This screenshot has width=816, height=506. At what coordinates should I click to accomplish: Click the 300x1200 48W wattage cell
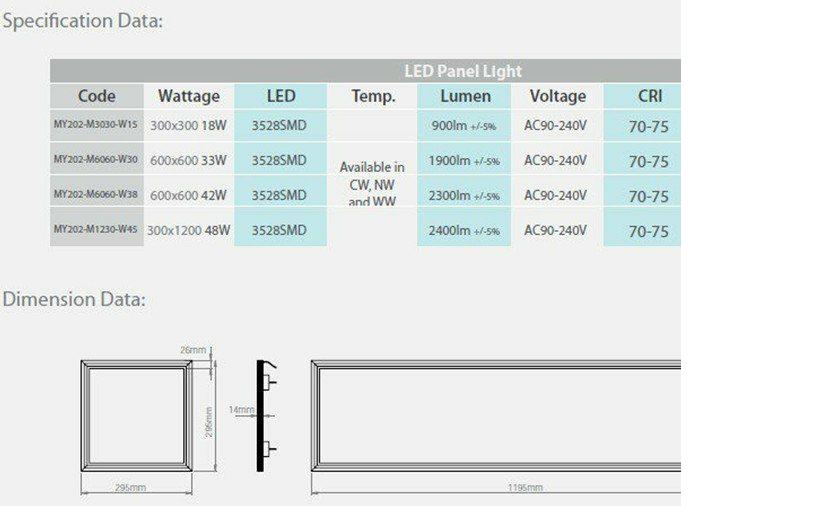click(188, 230)
